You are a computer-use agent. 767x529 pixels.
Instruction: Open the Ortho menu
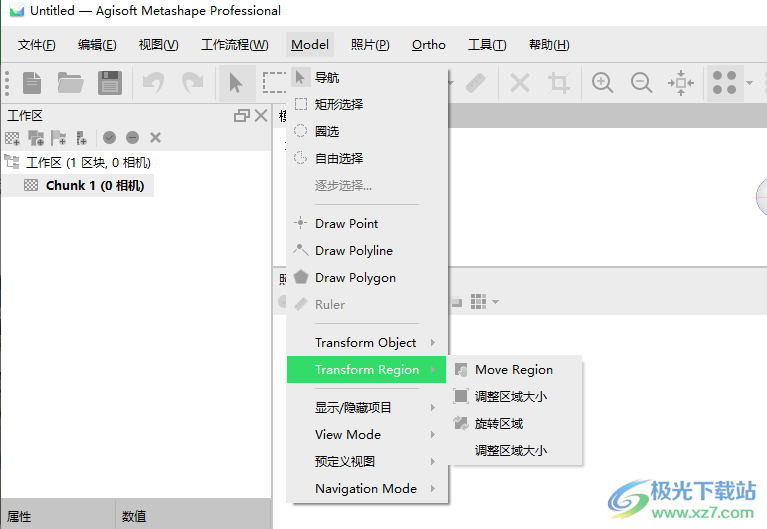(x=429, y=45)
